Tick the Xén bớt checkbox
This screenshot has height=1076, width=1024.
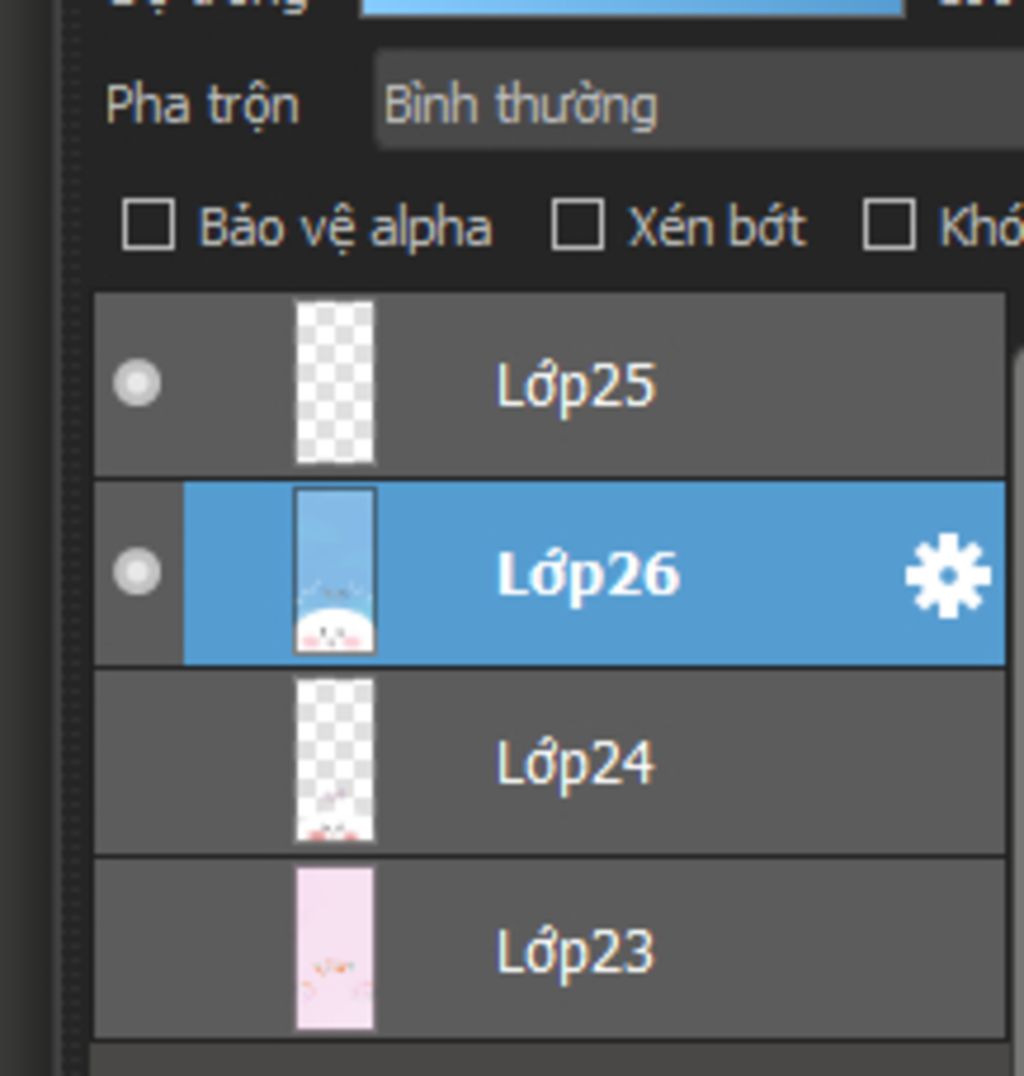(x=577, y=224)
